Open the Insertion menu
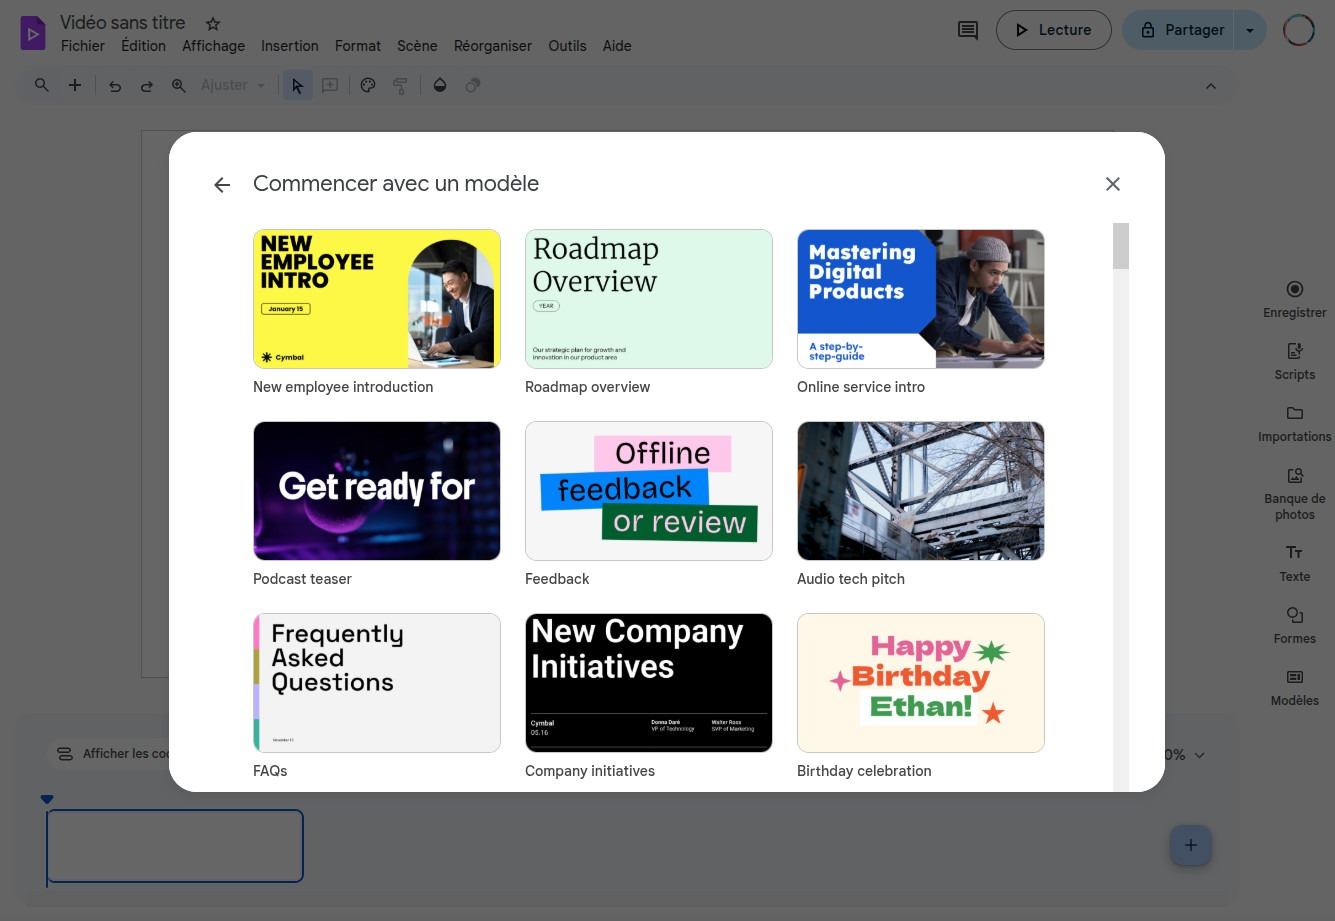 [x=289, y=46]
